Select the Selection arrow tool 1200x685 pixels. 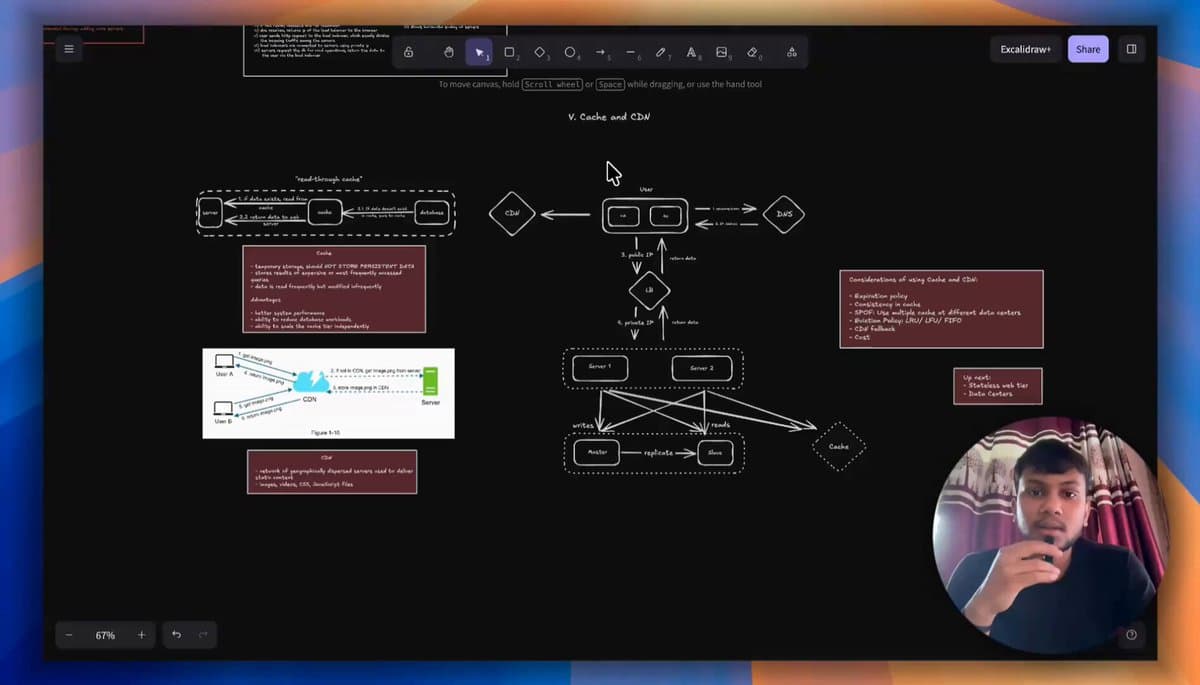[x=479, y=52]
